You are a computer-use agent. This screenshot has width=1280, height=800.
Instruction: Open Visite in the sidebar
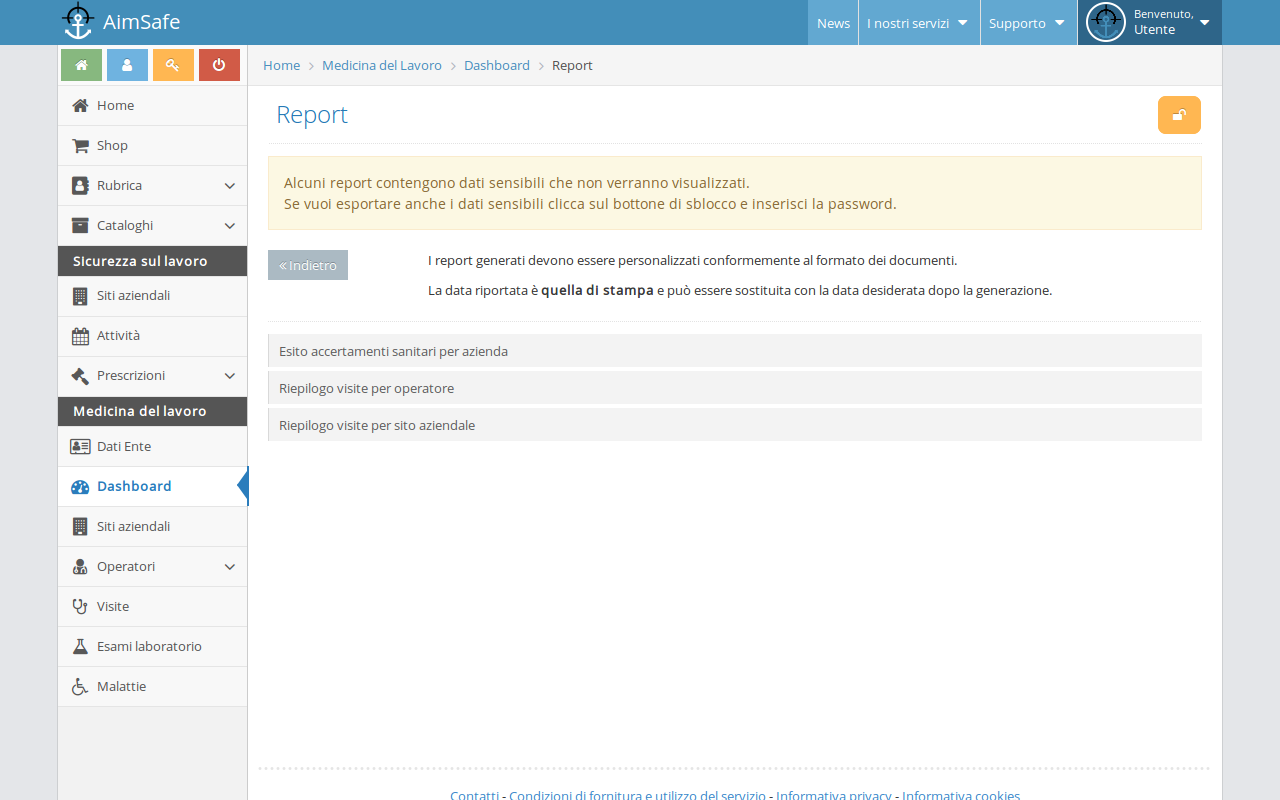coord(152,606)
